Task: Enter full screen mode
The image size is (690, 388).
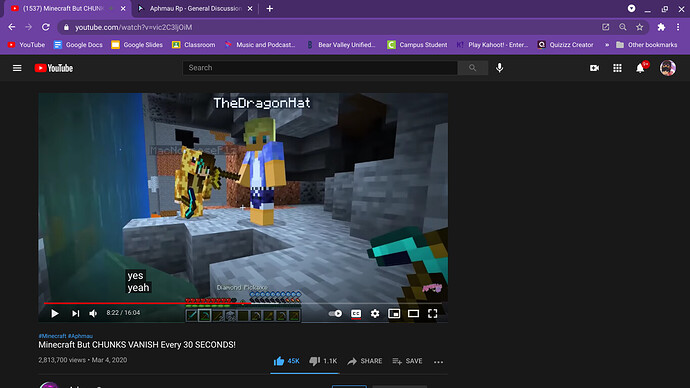Action: pyautogui.click(x=433, y=313)
